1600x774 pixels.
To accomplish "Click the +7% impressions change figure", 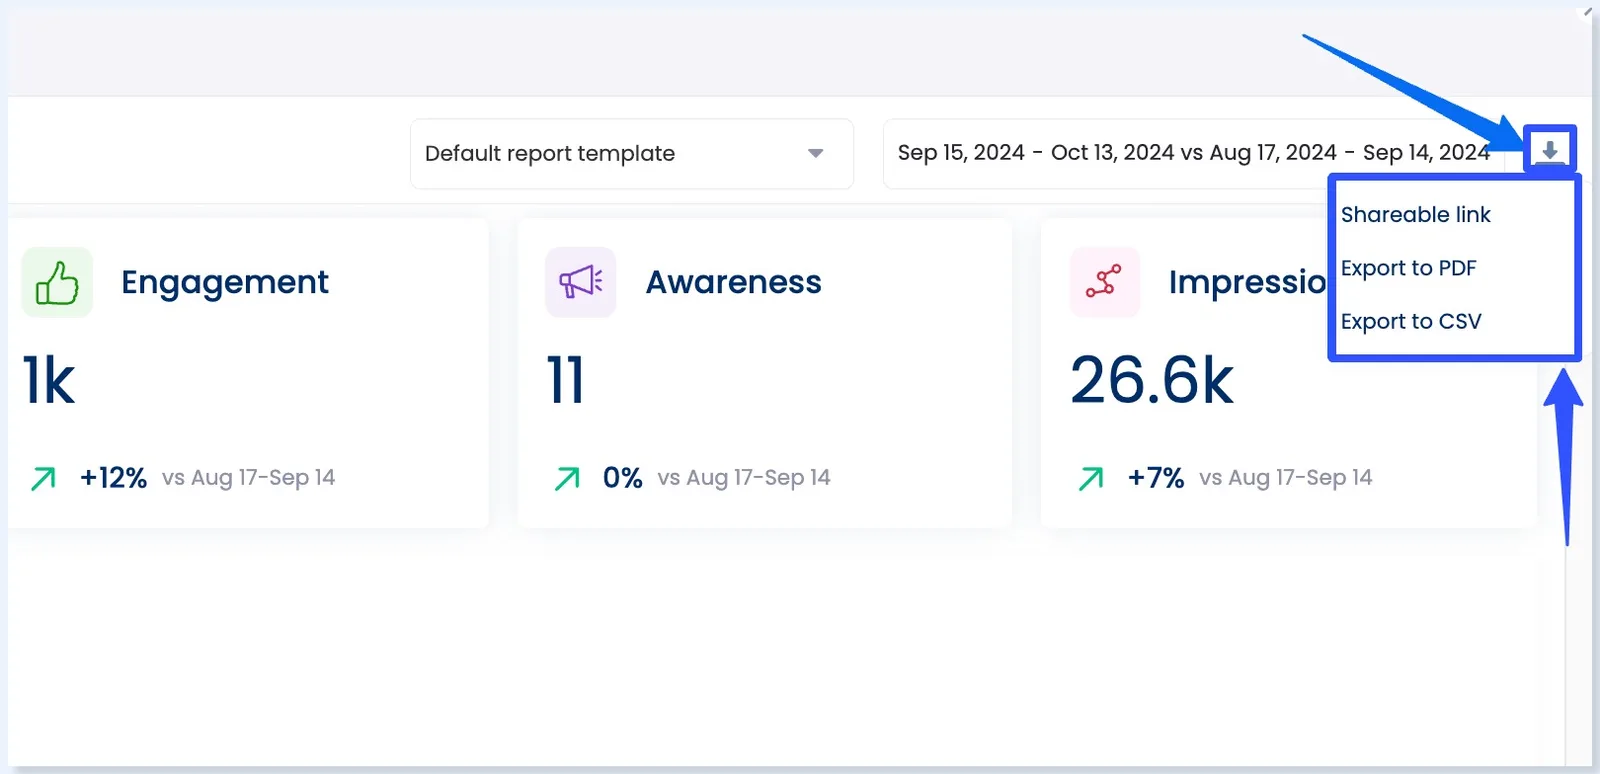I will 1155,478.
